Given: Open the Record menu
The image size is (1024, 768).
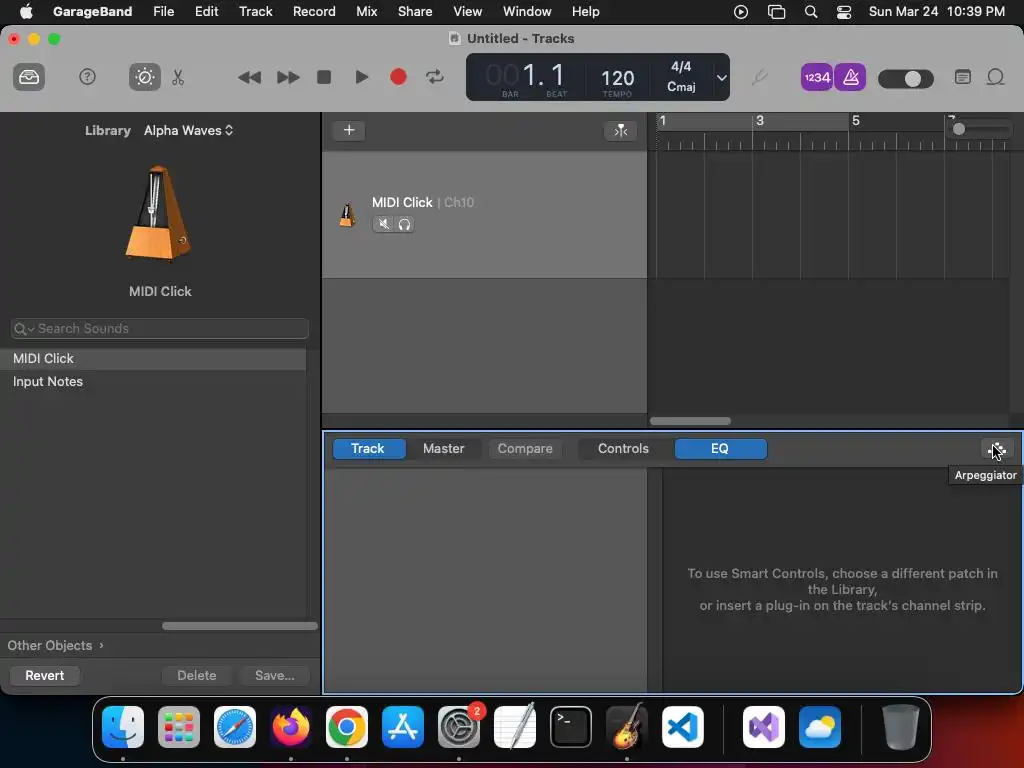Looking at the screenshot, I should (x=314, y=11).
